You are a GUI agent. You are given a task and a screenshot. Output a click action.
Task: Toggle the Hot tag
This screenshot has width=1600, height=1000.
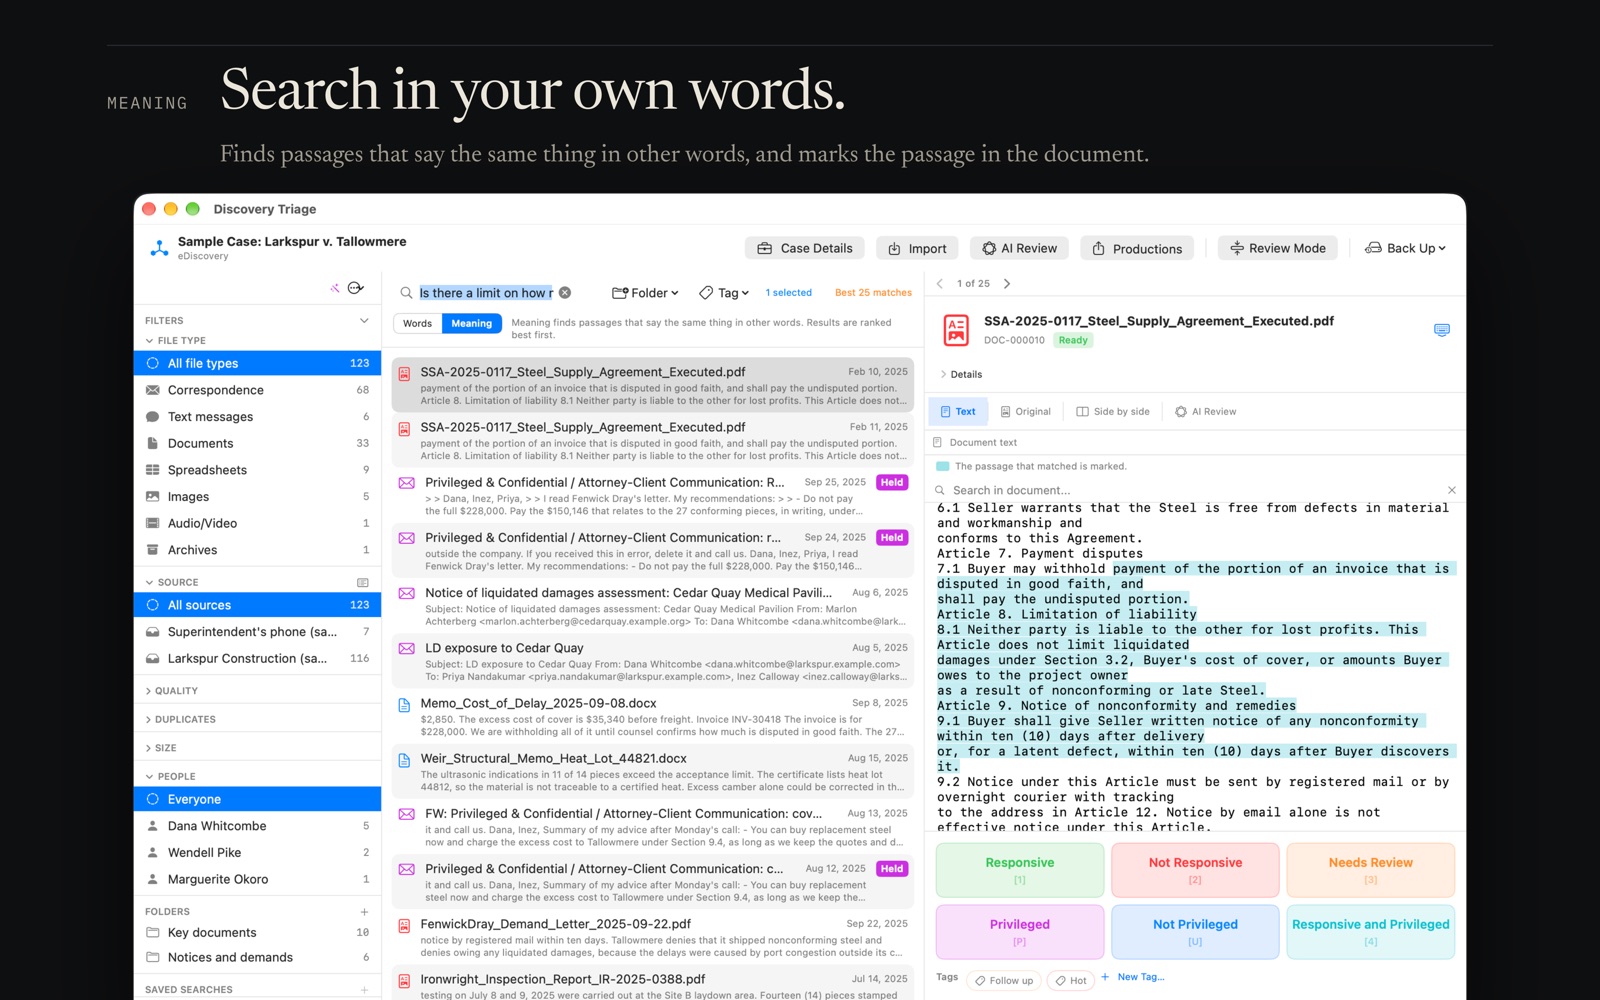[1070, 980]
